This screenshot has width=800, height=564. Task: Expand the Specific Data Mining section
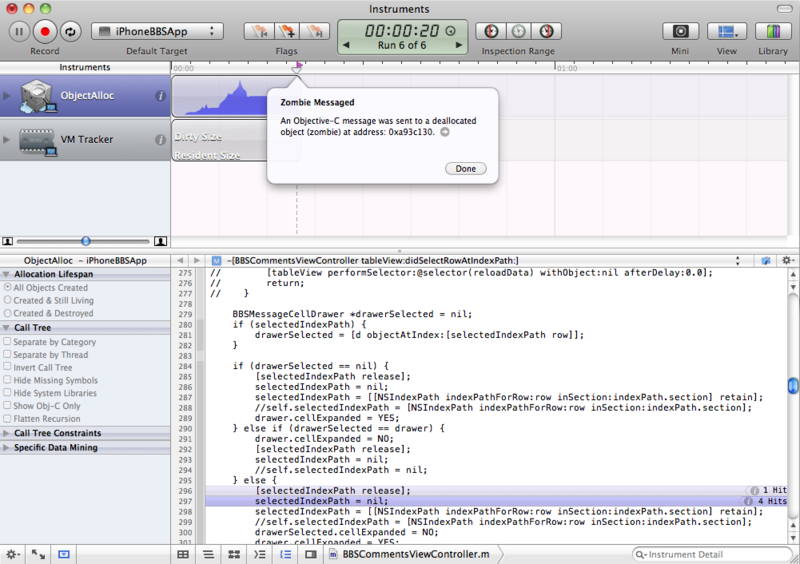tap(6, 447)
